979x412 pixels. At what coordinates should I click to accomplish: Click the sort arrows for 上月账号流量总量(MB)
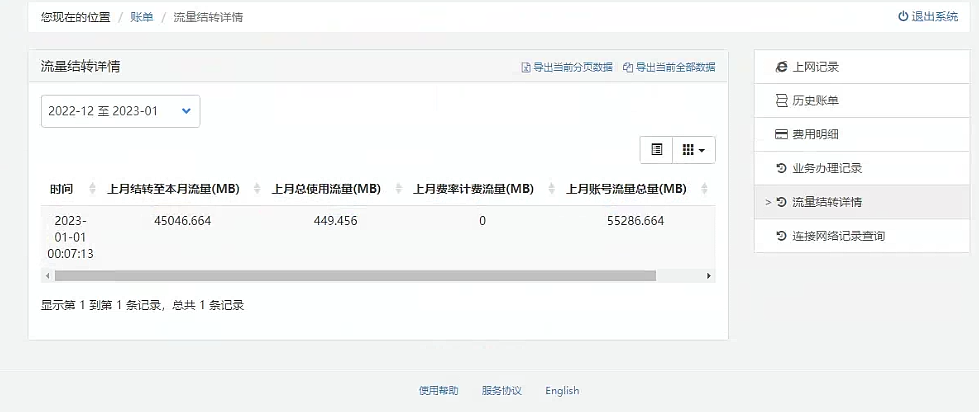click(705, 189)
